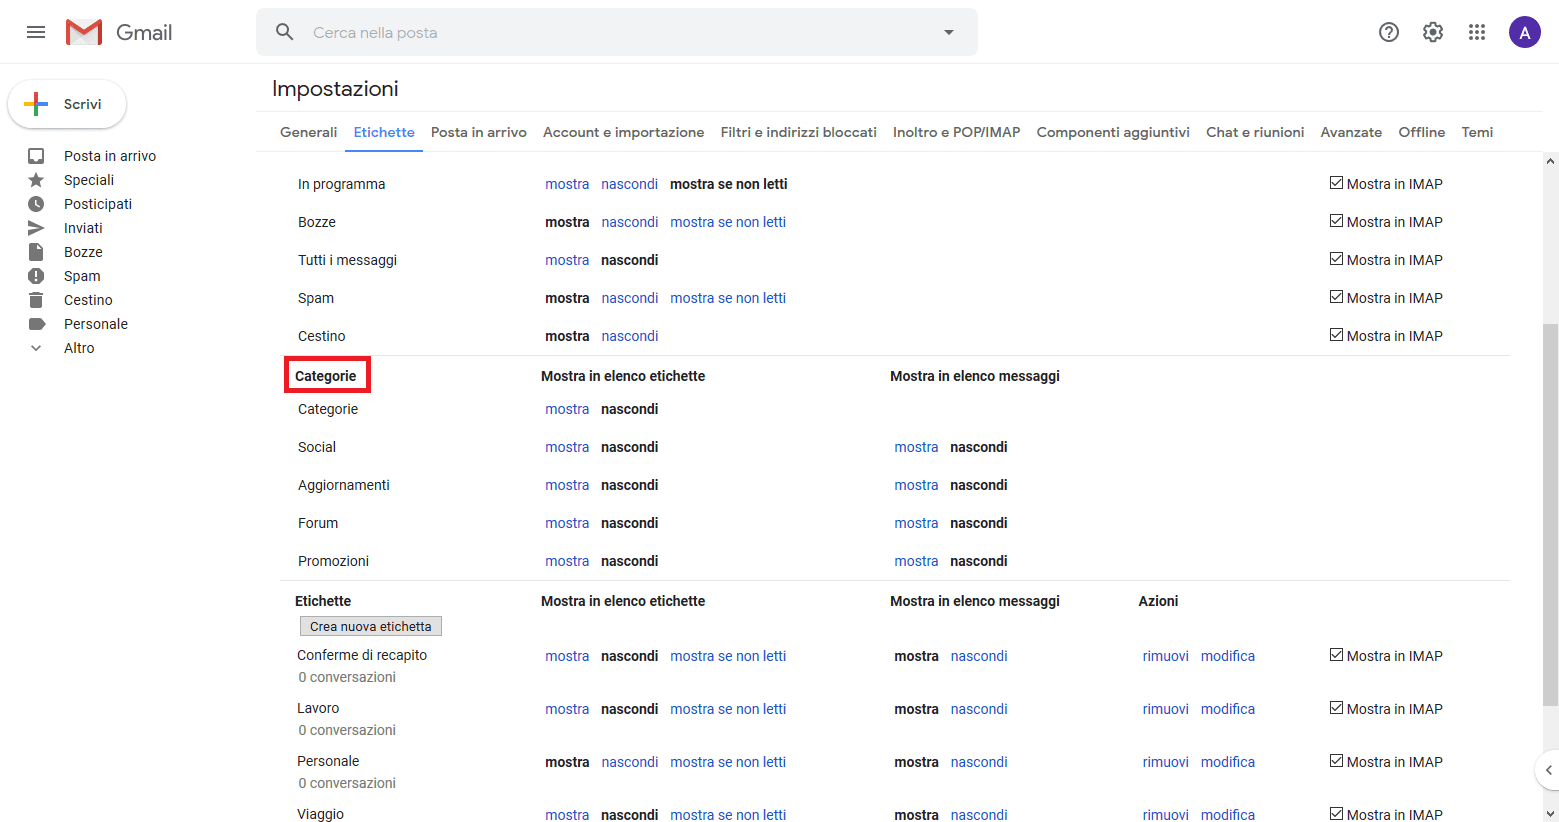Switch to the Generali settings tab
The width and height of the screenshot is (1559, 822).
(308, 132)
